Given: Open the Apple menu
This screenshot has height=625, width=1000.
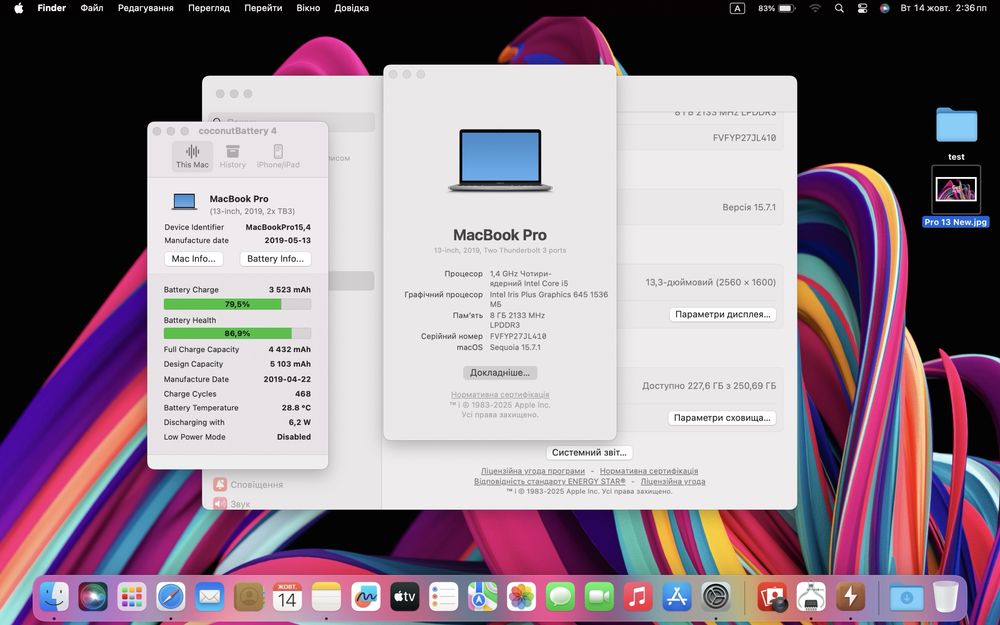Looking at the screenshot, I should [18, 8].
